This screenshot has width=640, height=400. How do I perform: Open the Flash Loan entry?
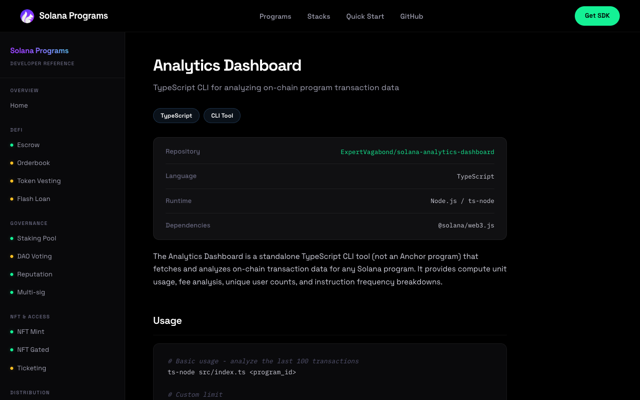click(33, 199)
